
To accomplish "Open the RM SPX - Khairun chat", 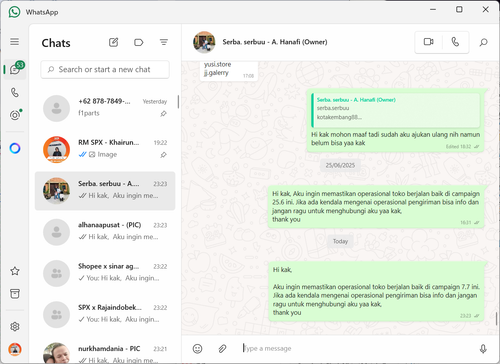I will [x=105, y=149].
